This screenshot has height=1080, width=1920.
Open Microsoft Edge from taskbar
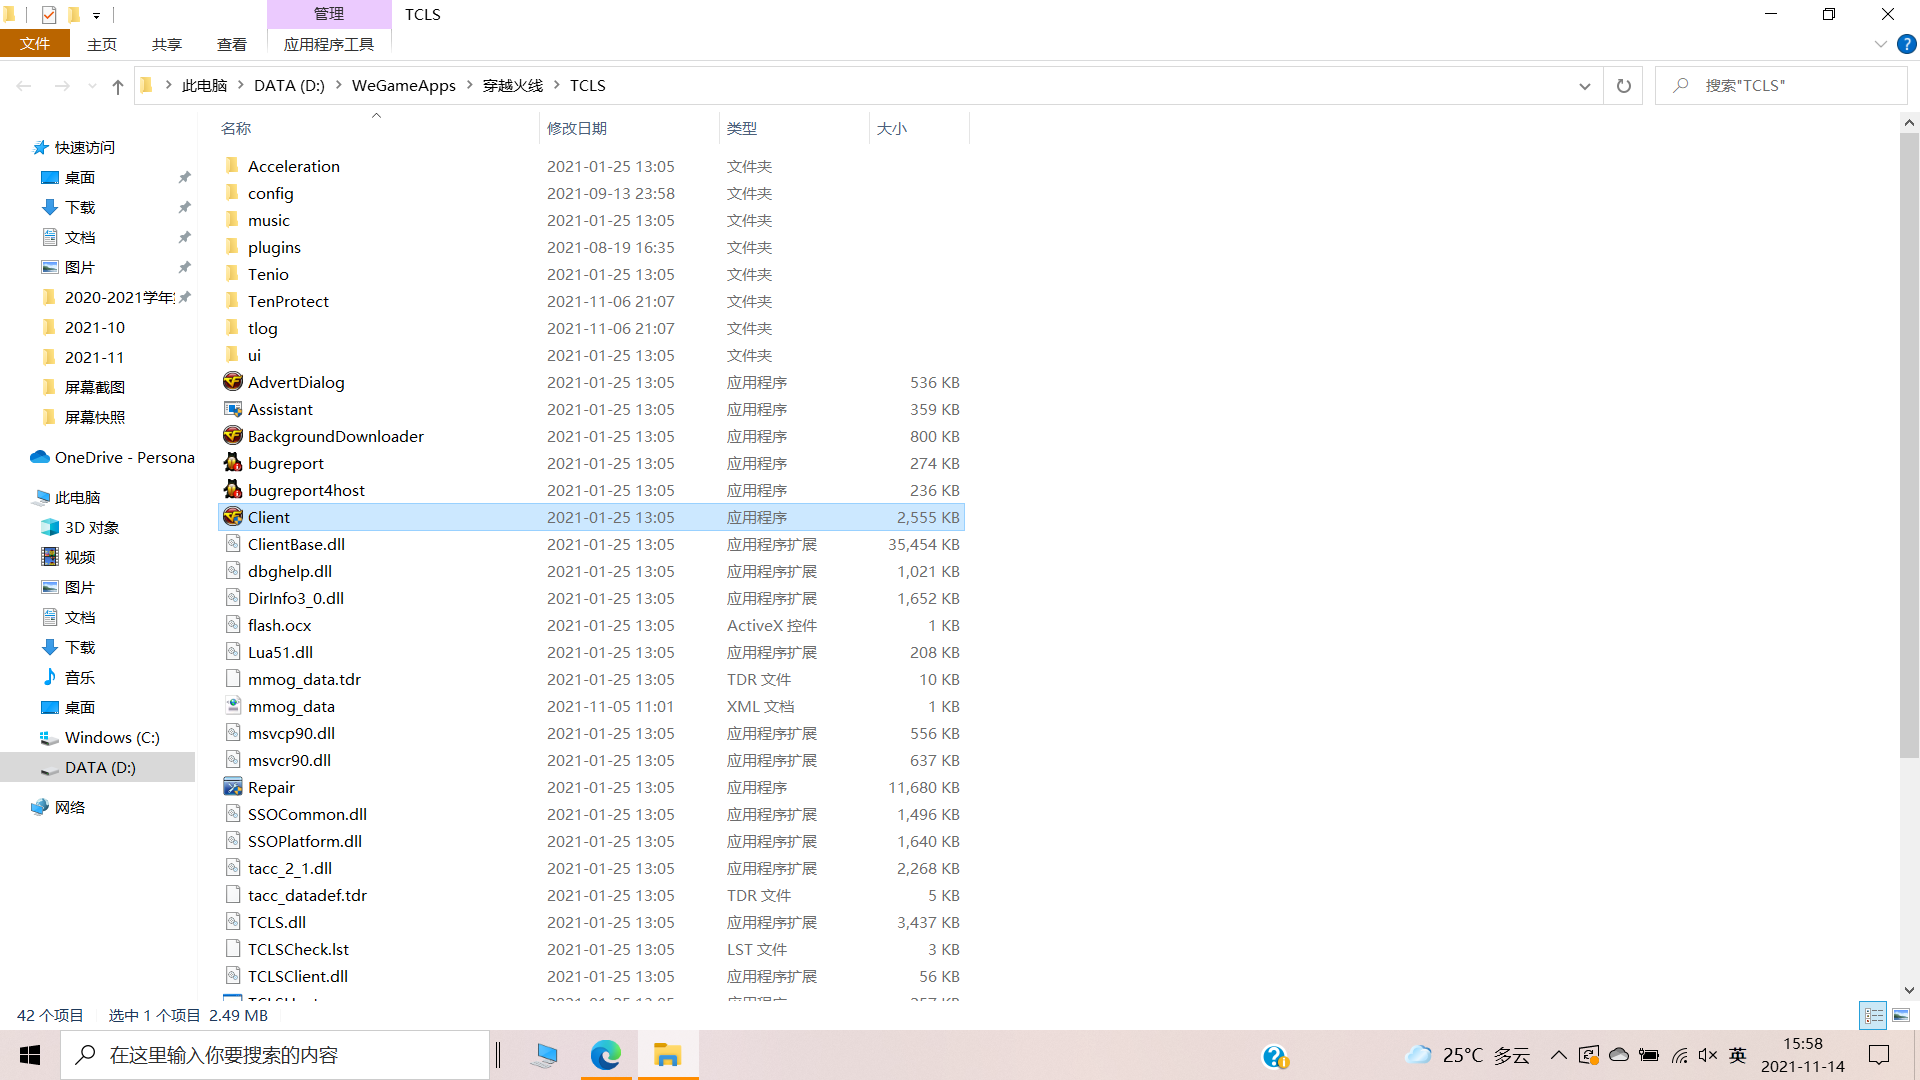605,1055
